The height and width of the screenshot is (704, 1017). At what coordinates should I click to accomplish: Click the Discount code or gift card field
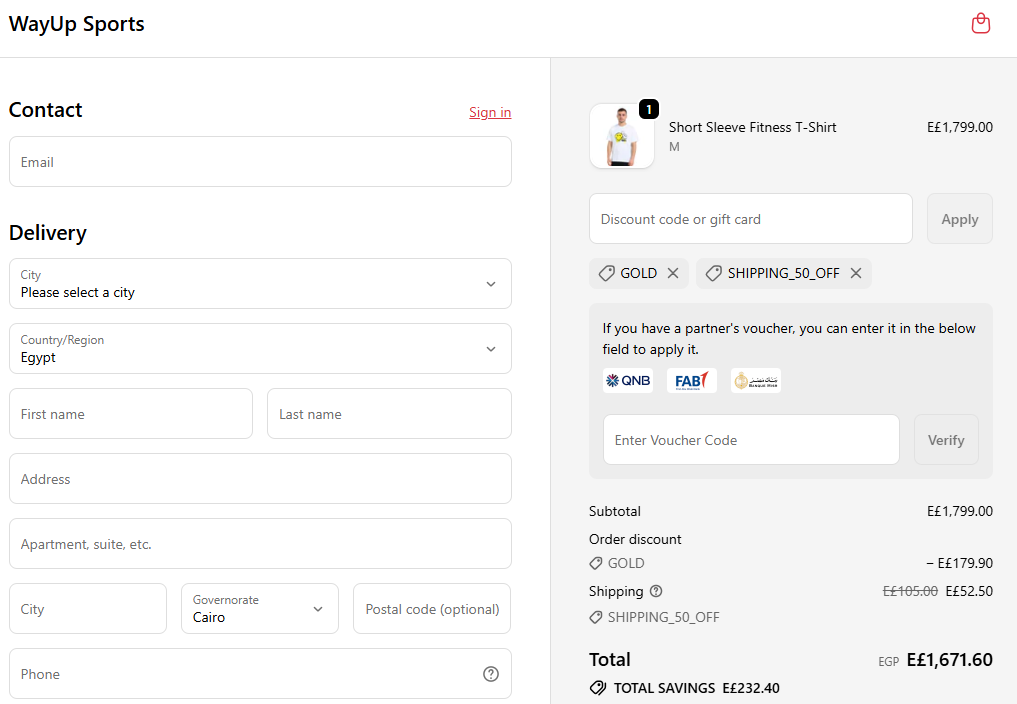point(751,218)
